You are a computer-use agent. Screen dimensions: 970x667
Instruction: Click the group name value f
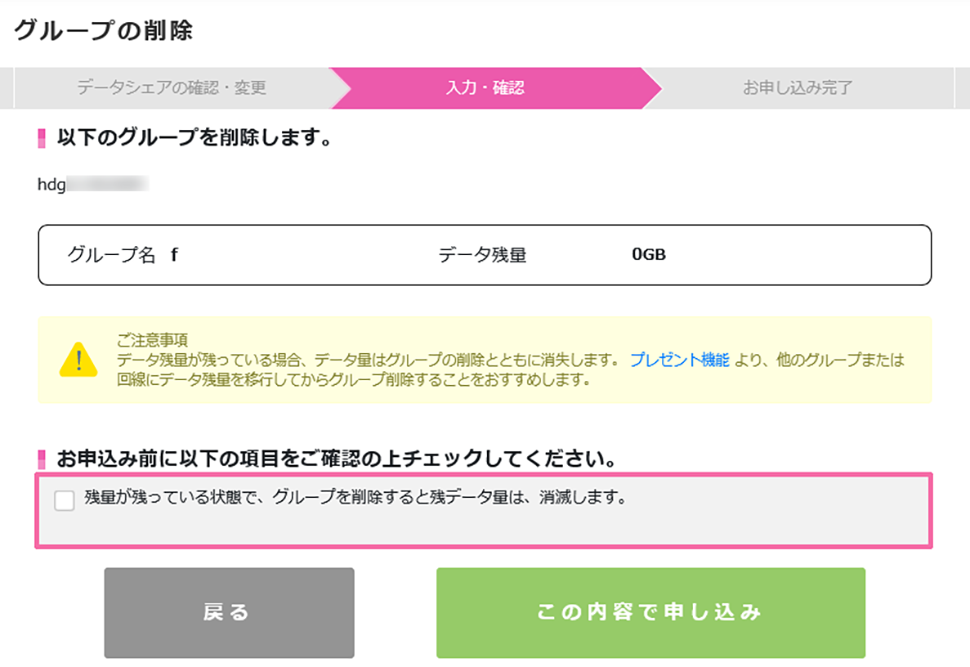click(174, 255)
